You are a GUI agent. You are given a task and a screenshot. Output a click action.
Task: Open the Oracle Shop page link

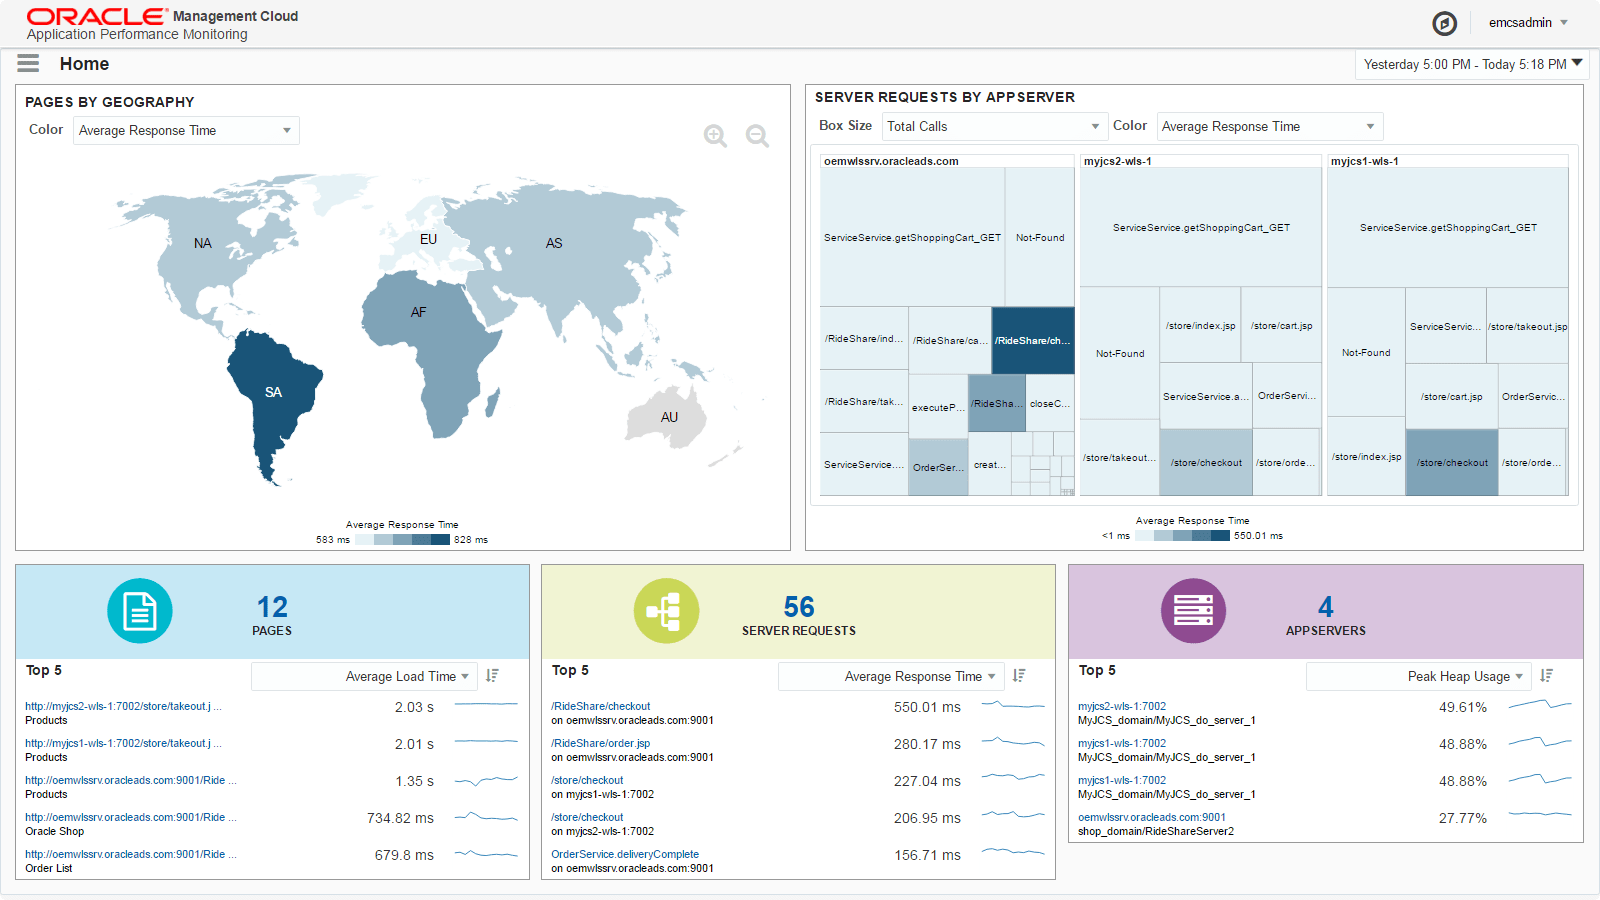(130, 817)
